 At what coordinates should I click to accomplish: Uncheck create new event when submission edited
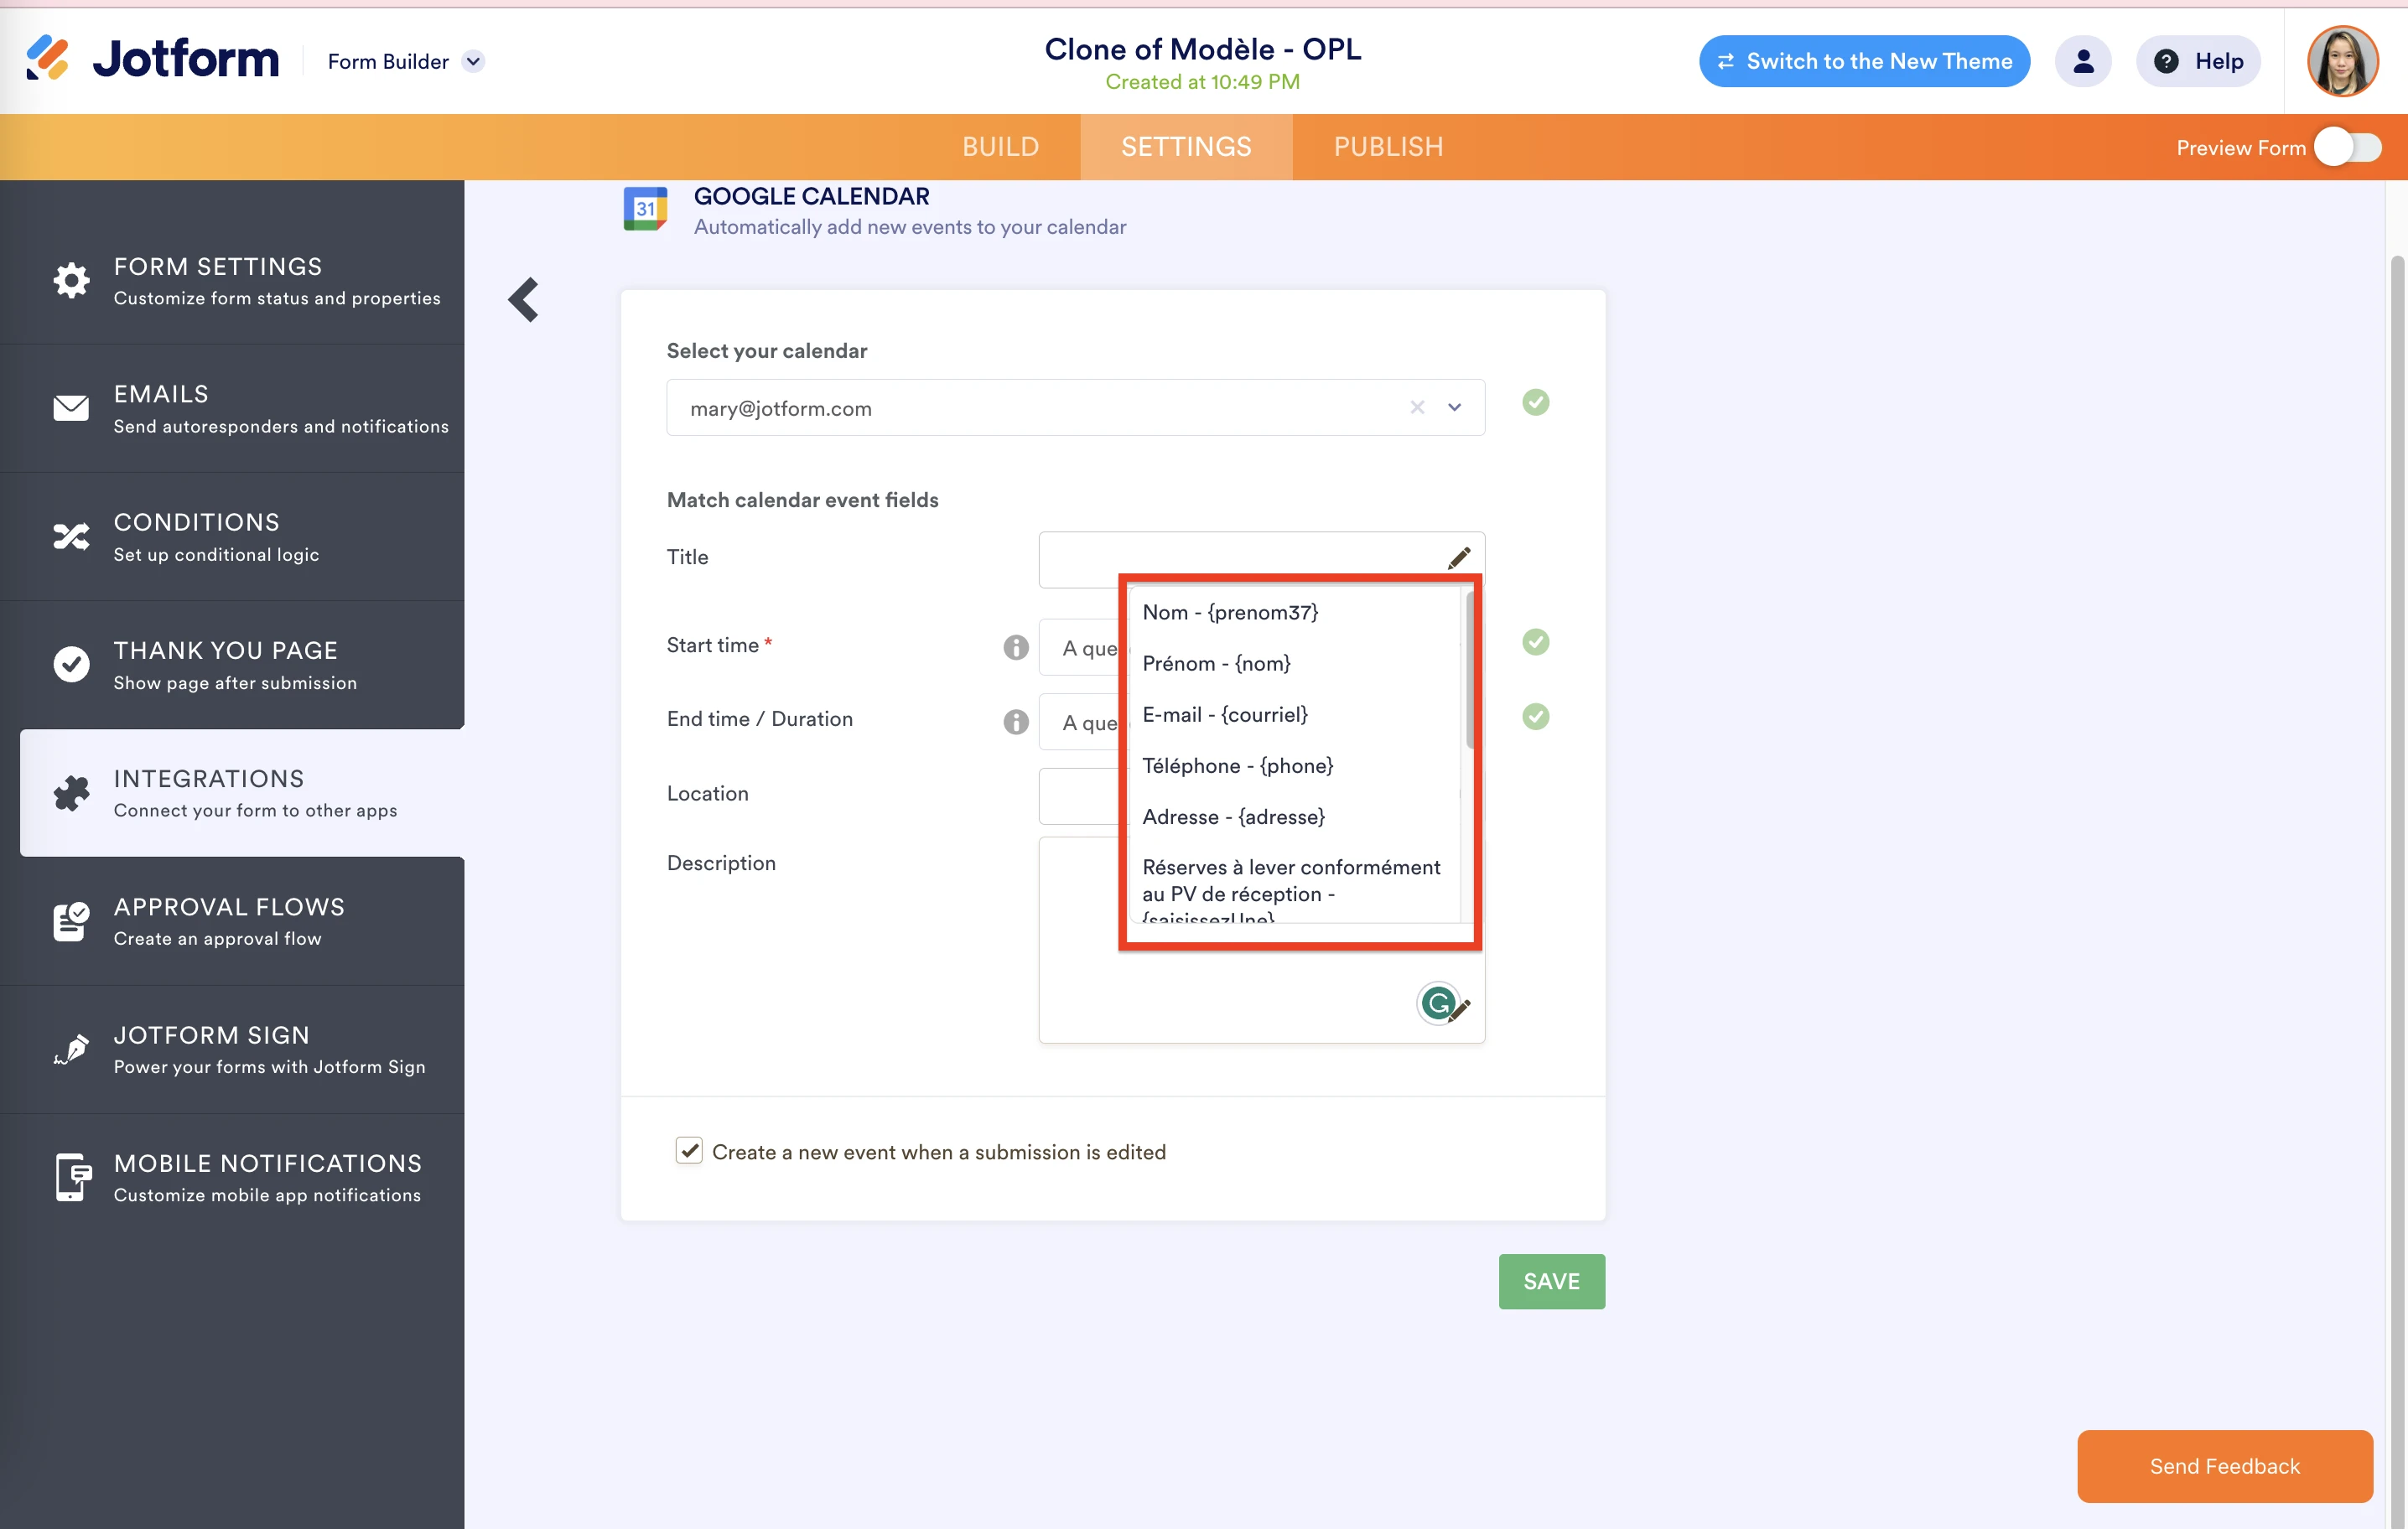point(689,1151)
